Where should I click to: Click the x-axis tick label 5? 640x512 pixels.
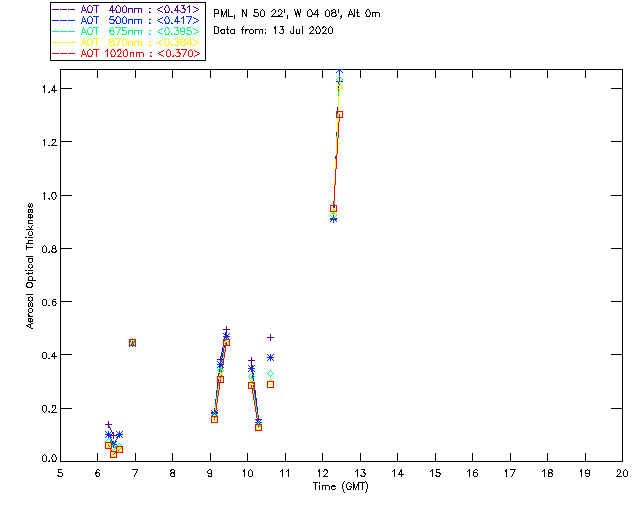pos(60,473)
